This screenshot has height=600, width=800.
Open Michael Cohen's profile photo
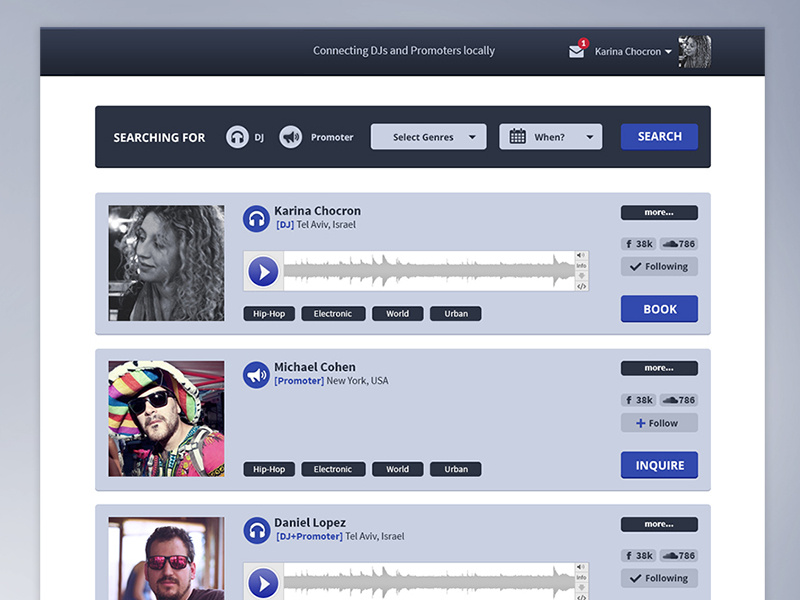click(166, 418)
